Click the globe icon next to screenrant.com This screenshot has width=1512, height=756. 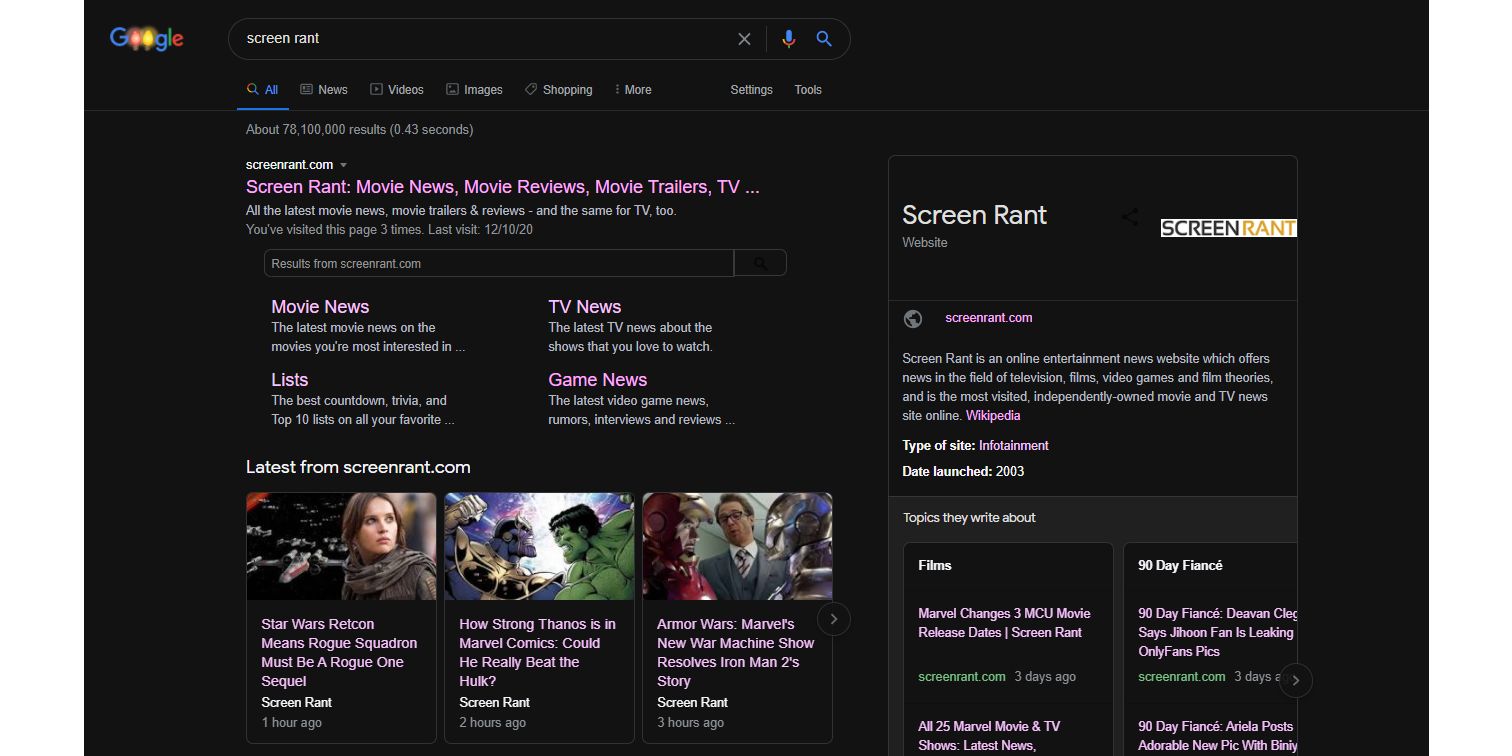(x=912, y=318)
